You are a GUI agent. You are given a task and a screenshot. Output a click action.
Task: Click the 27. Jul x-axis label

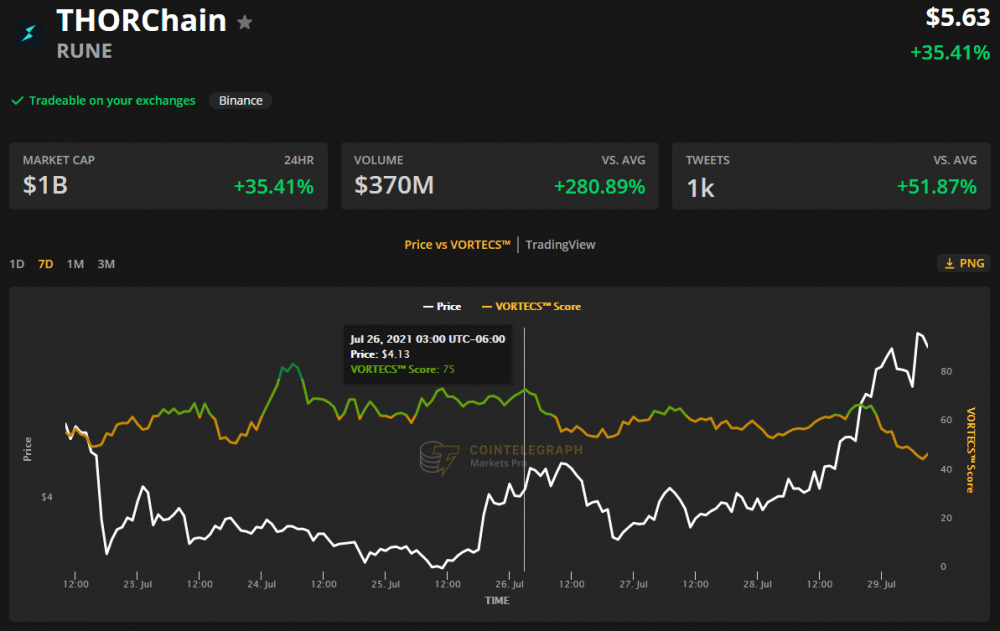click(633, 584)
